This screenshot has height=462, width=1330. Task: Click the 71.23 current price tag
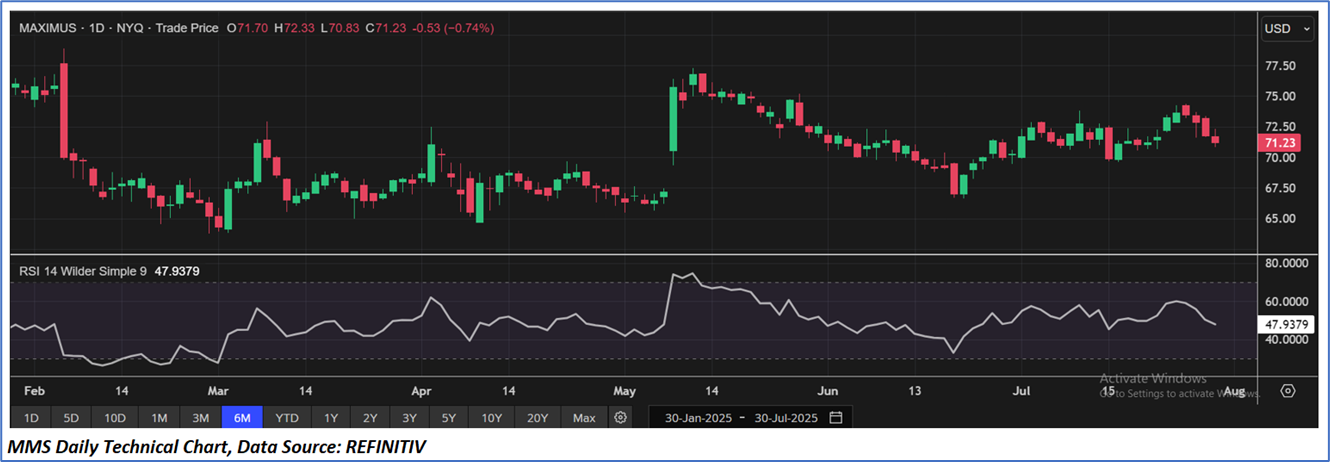[x=1280, y=143]
